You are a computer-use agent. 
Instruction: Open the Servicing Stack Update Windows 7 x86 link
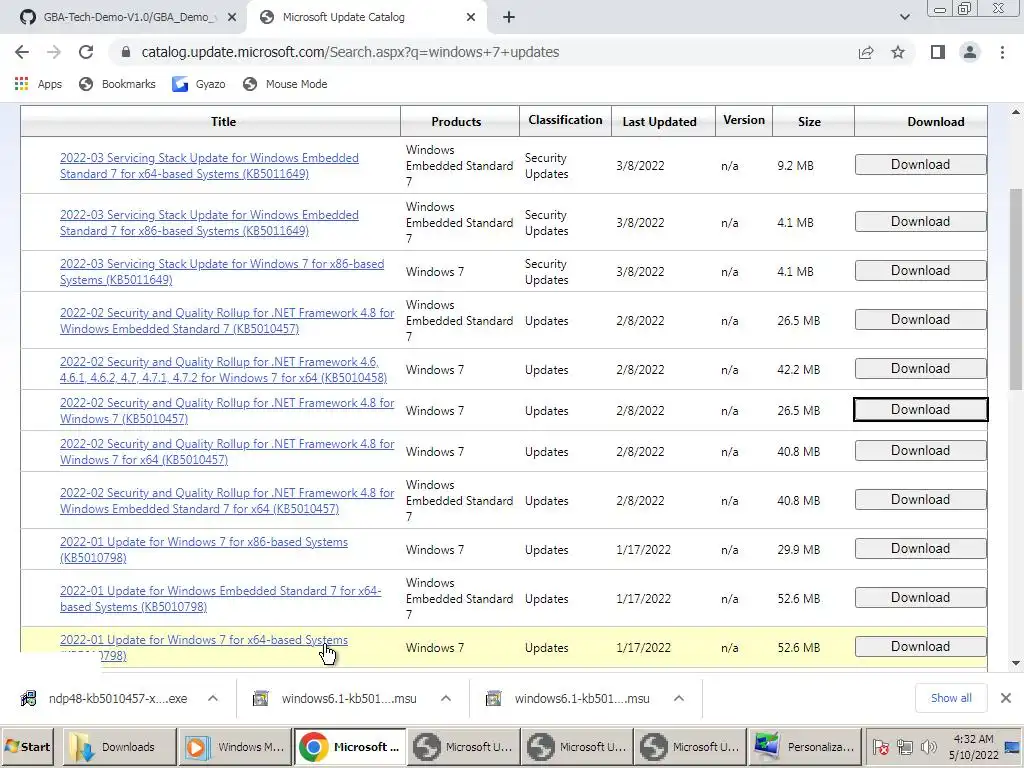[x=222, y=272]
